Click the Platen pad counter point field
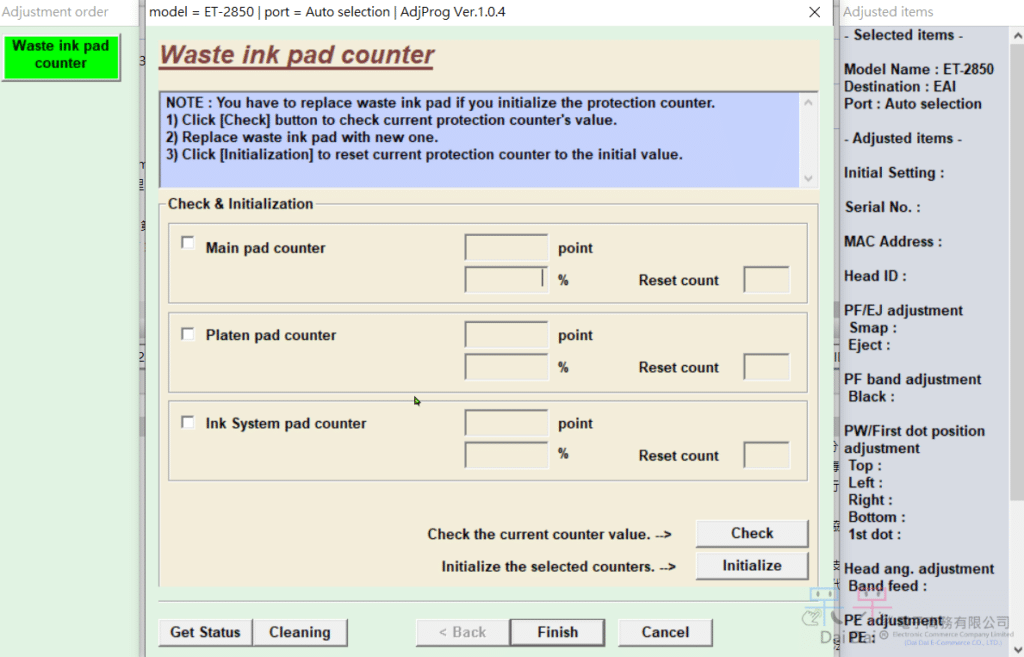This screenshot has width=1024, height=657. 506,335
